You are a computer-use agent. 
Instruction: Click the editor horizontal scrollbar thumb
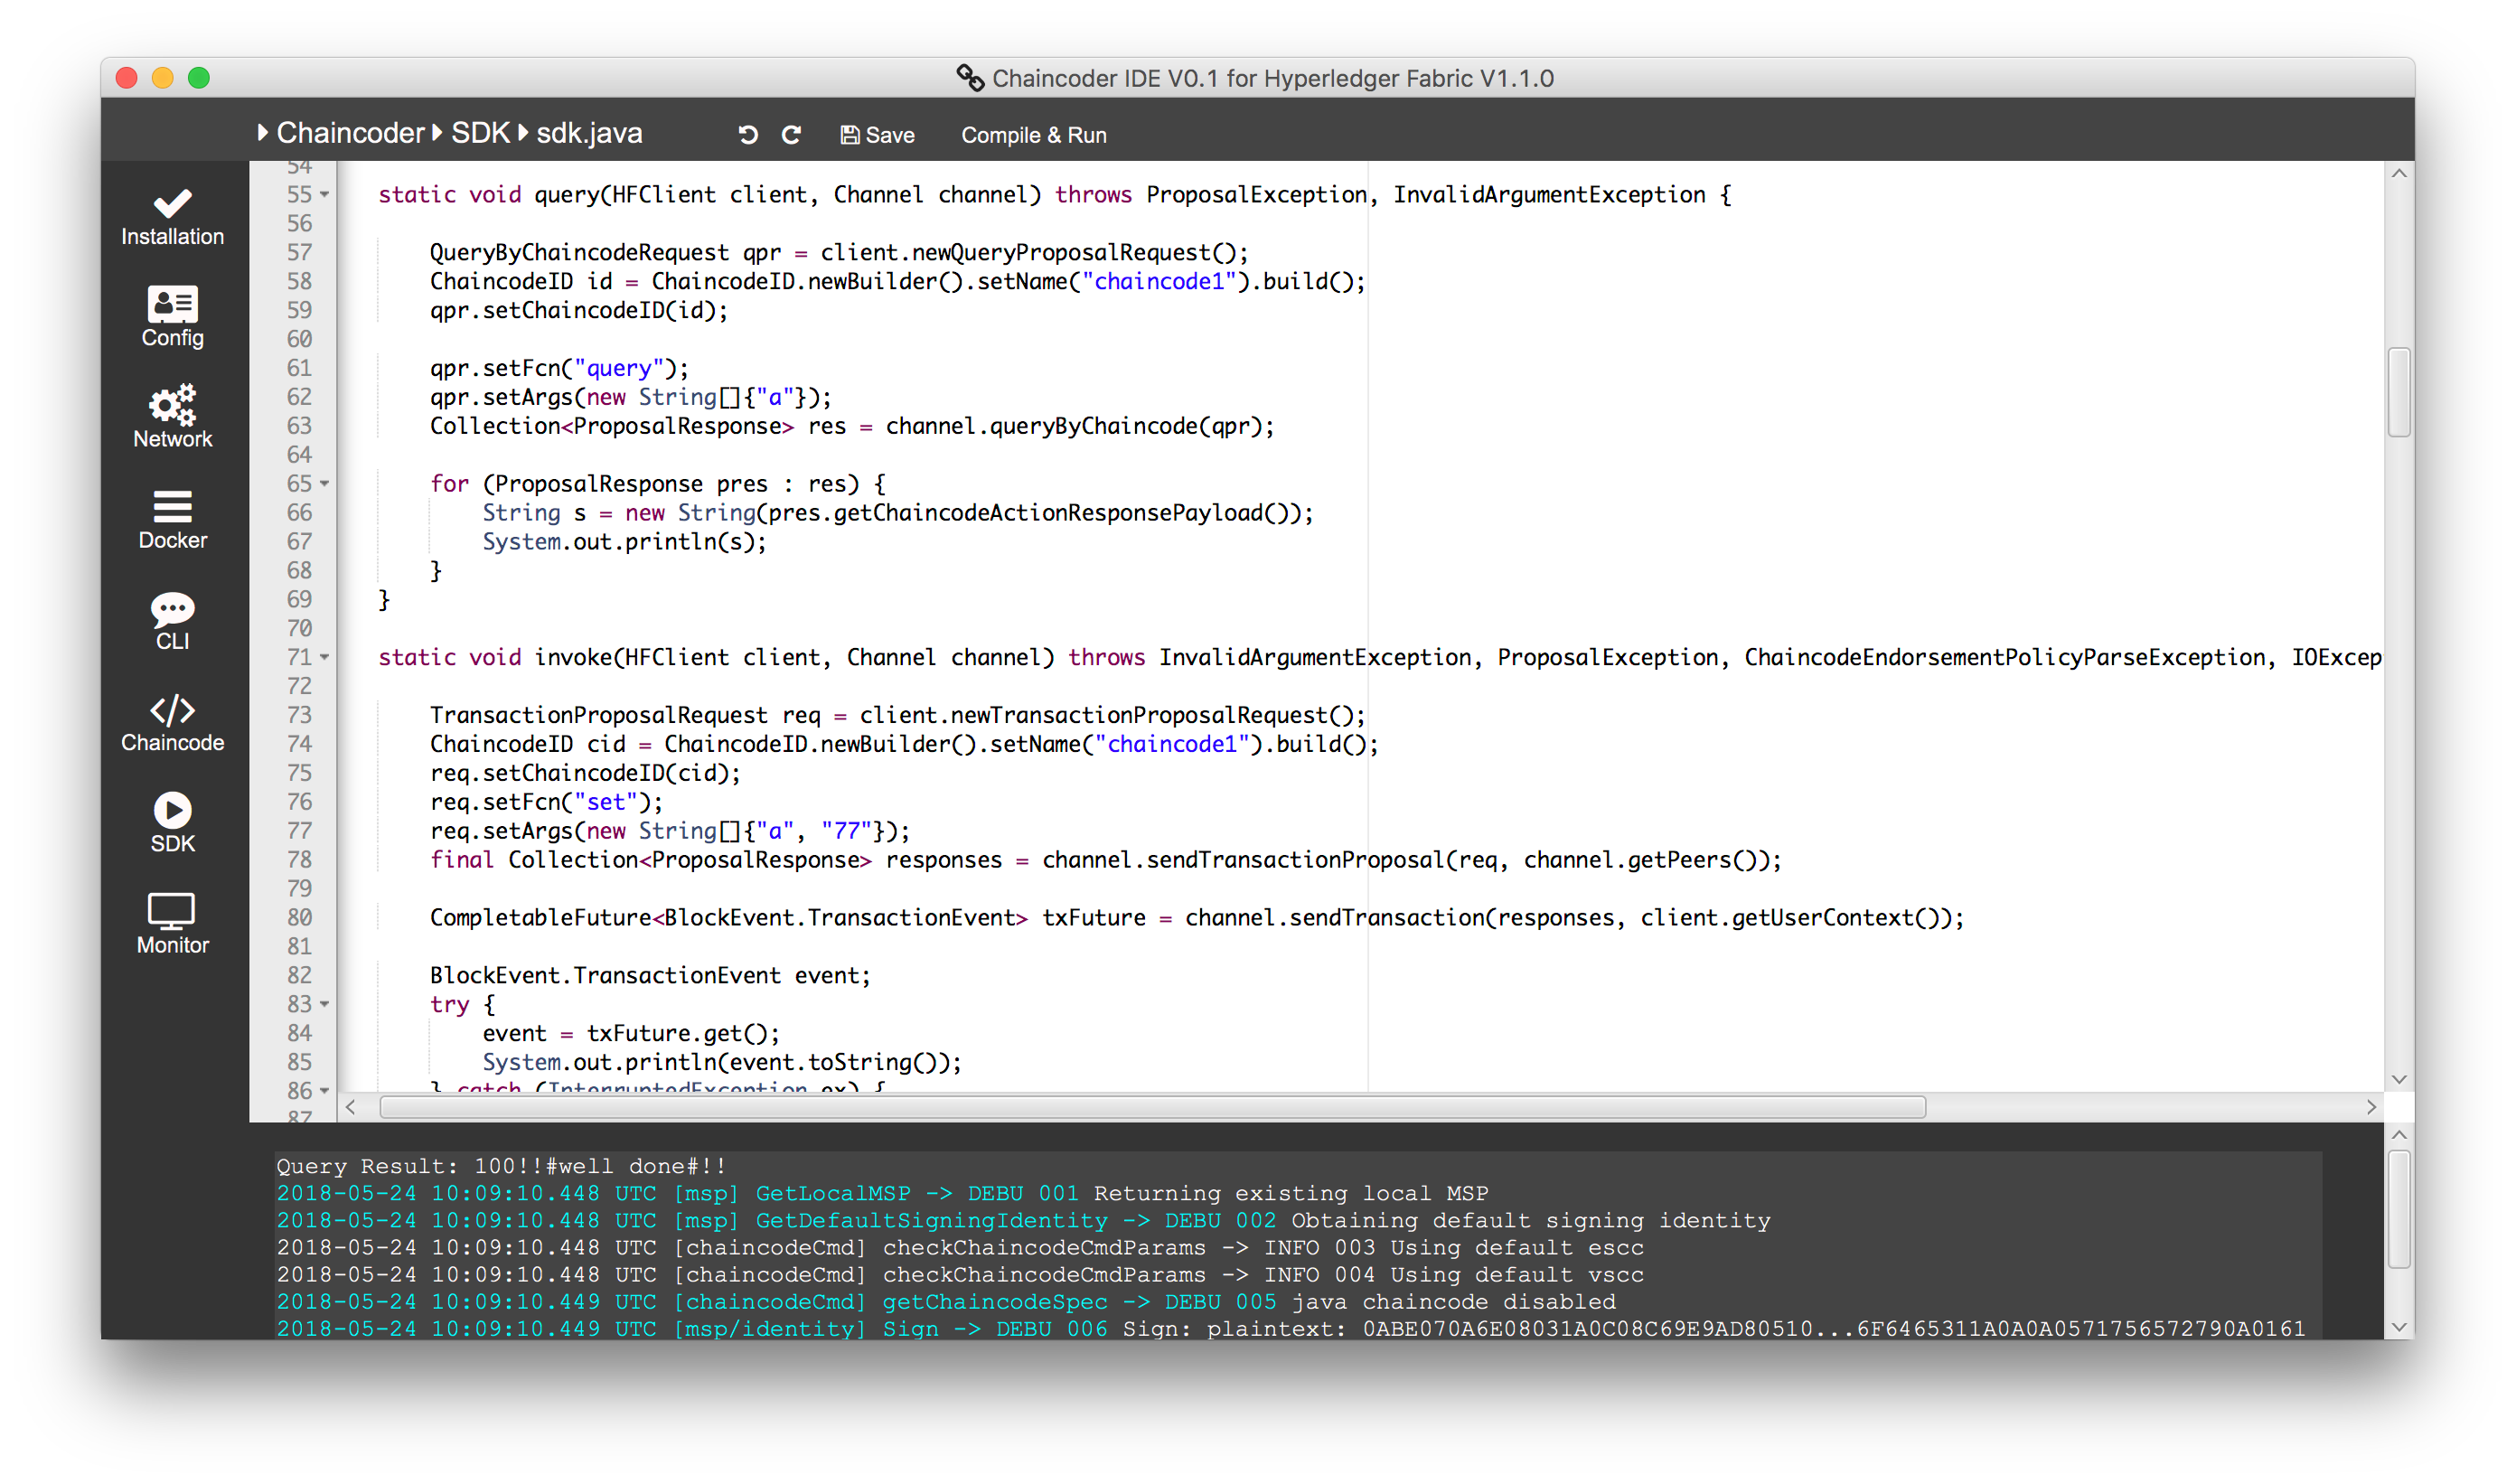click(1152, 1107)
